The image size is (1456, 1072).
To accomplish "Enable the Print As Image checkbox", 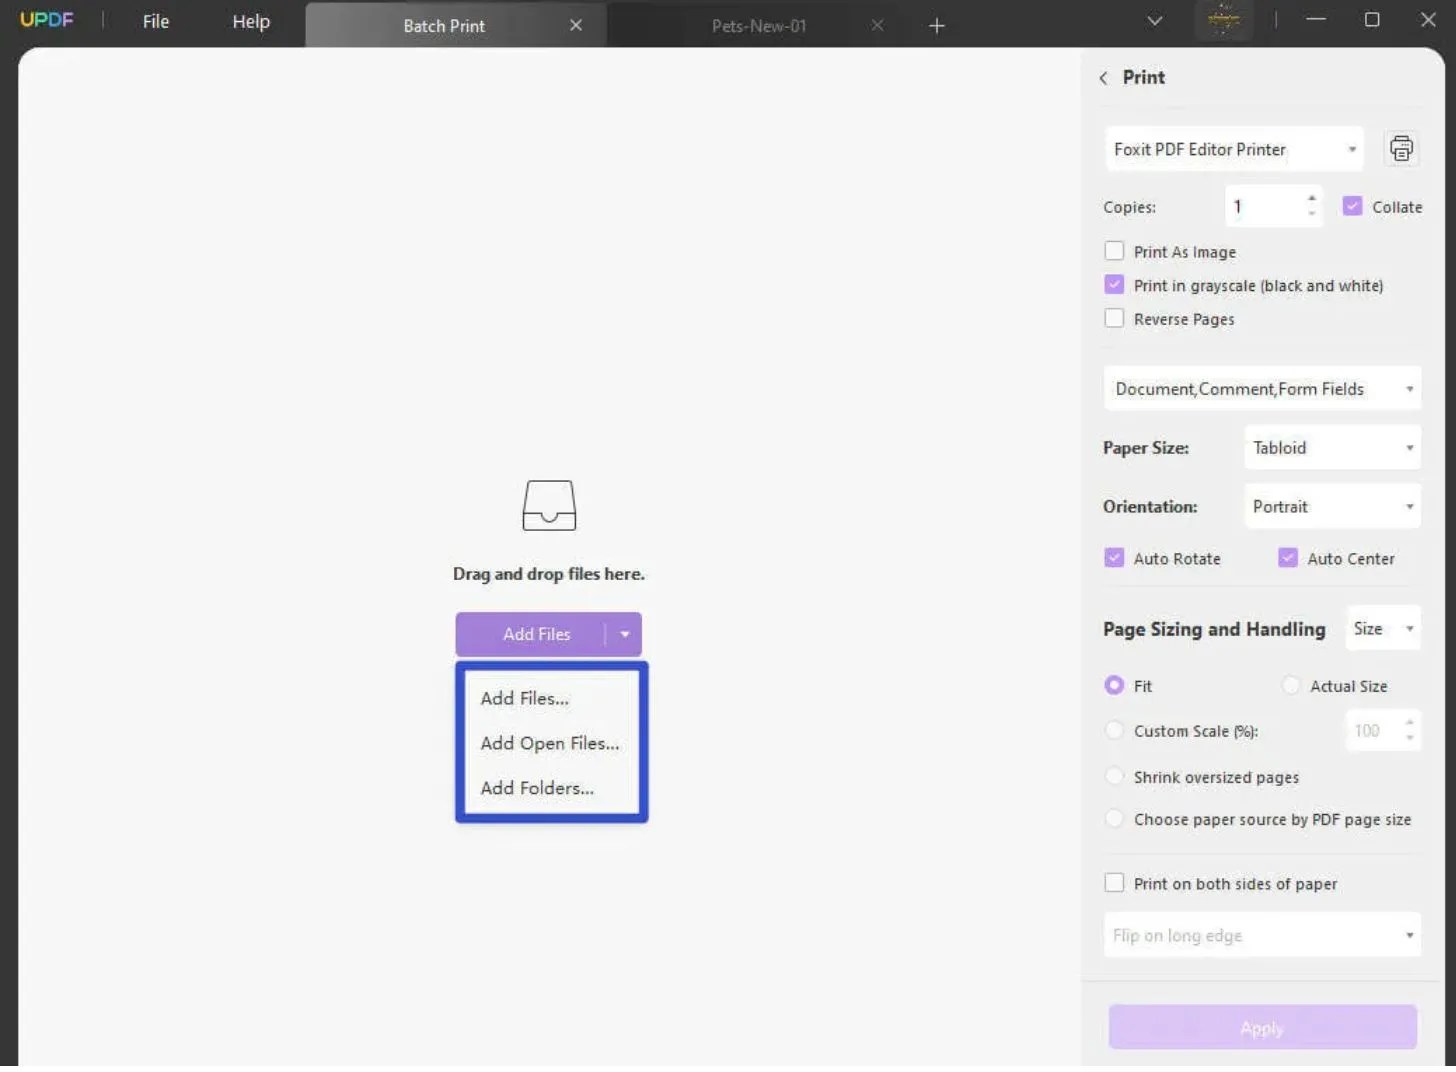I will (1114, 251).
